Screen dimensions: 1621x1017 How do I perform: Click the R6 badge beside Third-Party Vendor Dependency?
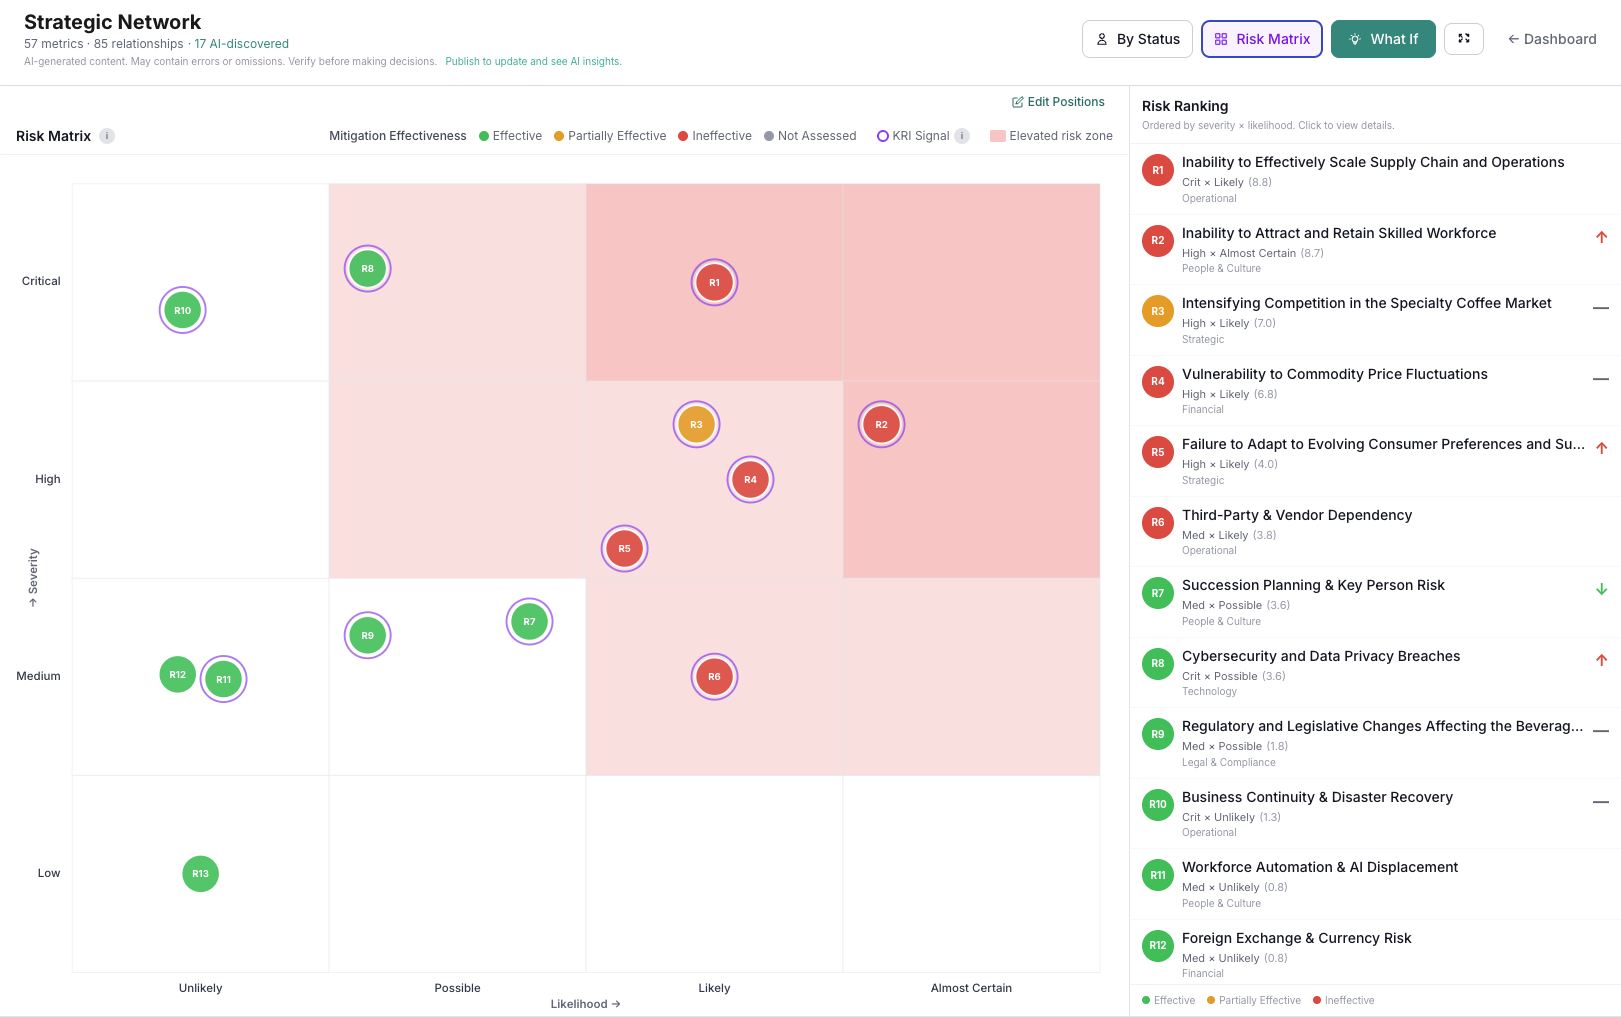pos(1157,522)
